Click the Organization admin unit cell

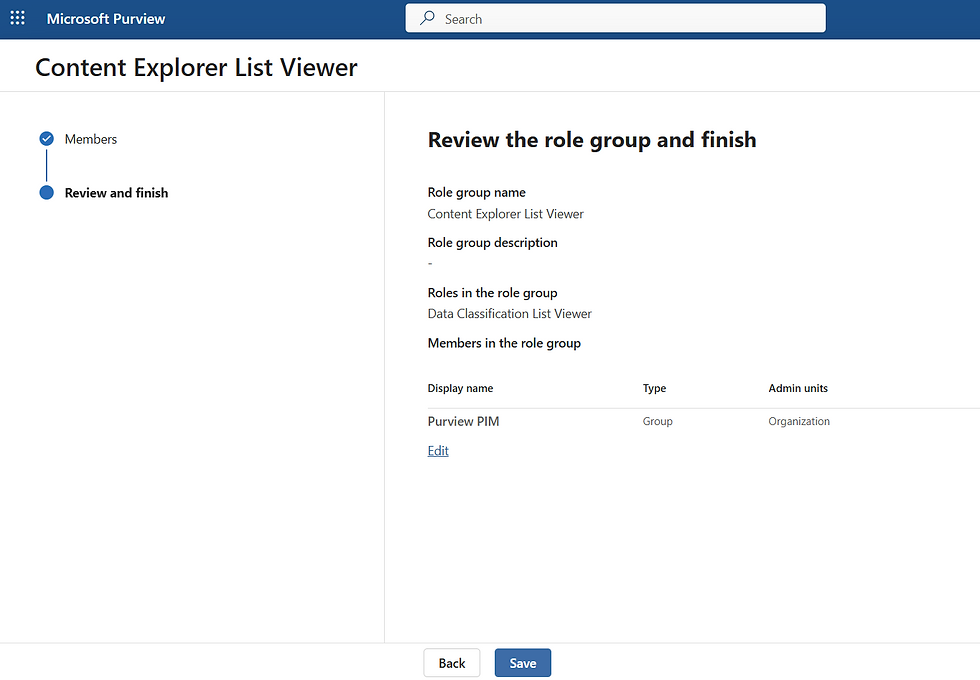(x=799, y=421)
